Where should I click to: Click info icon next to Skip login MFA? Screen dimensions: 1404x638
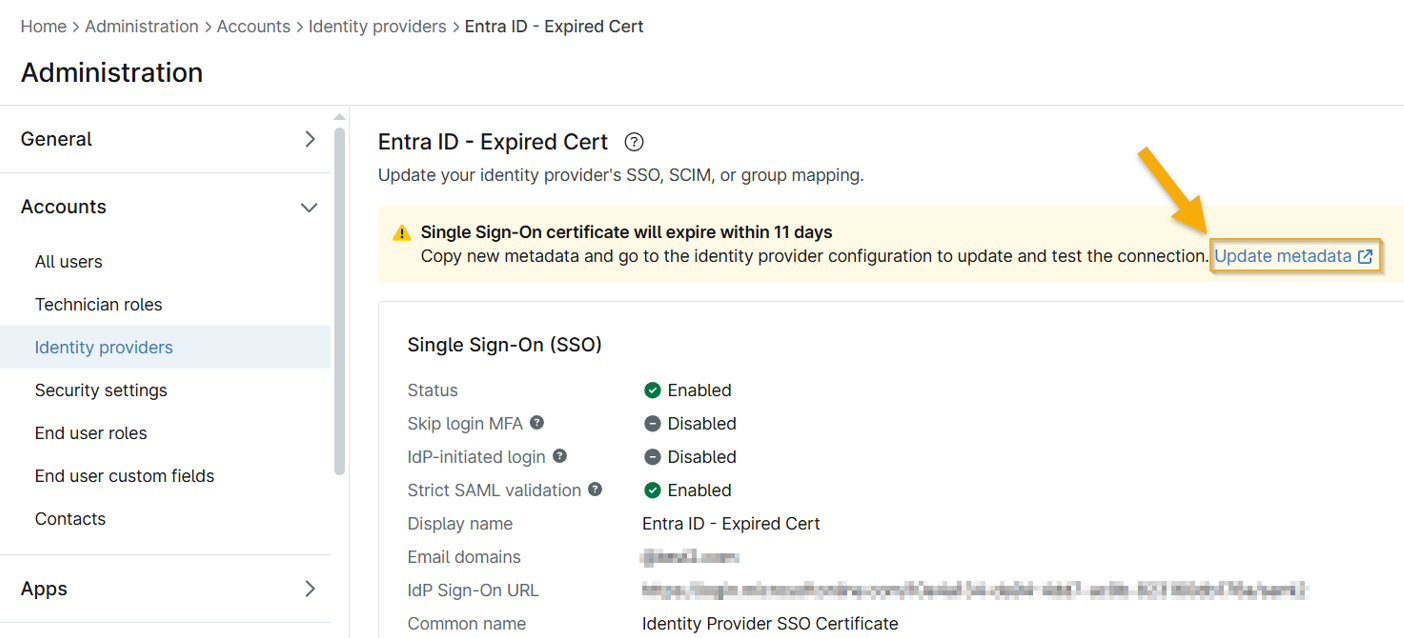[x=537, y=423]
